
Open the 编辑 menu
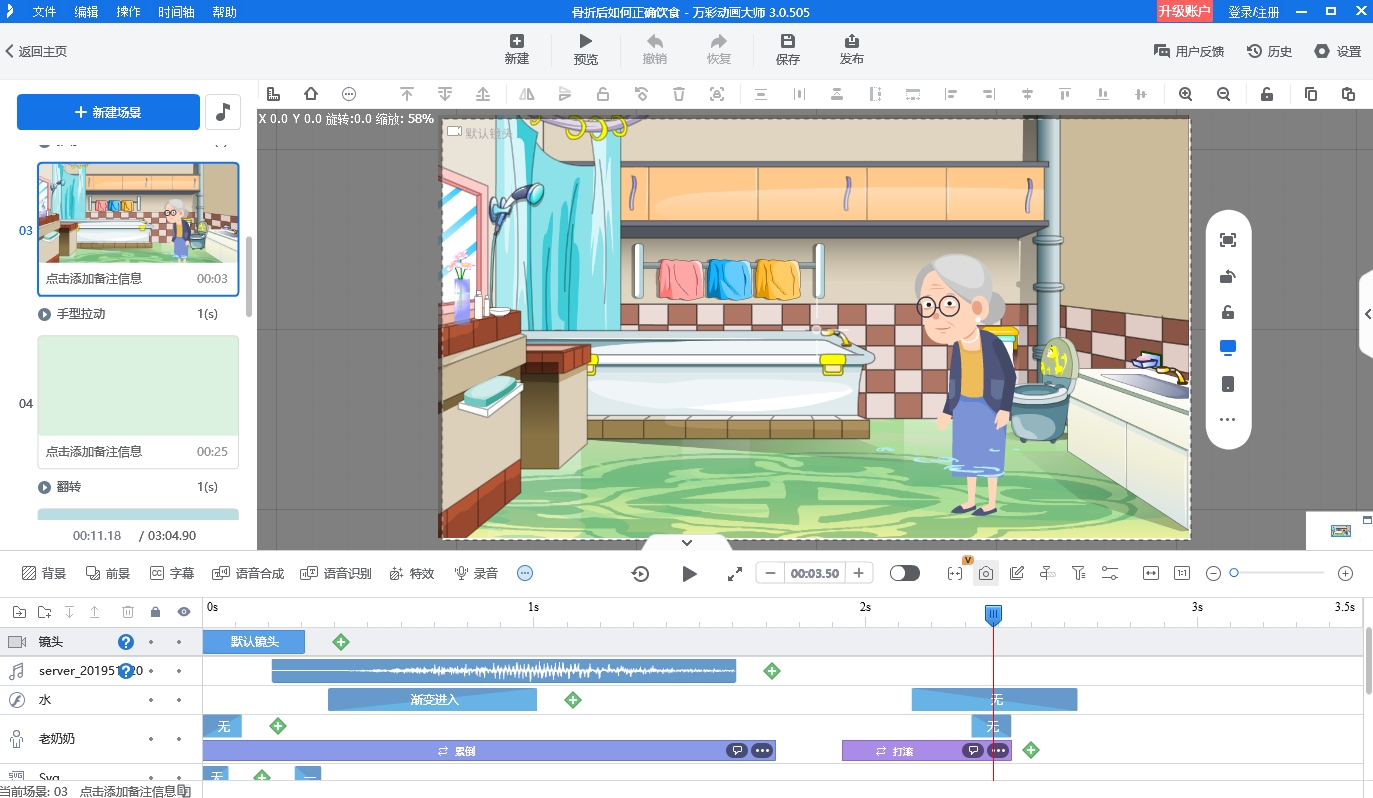[x=86, y=12]
